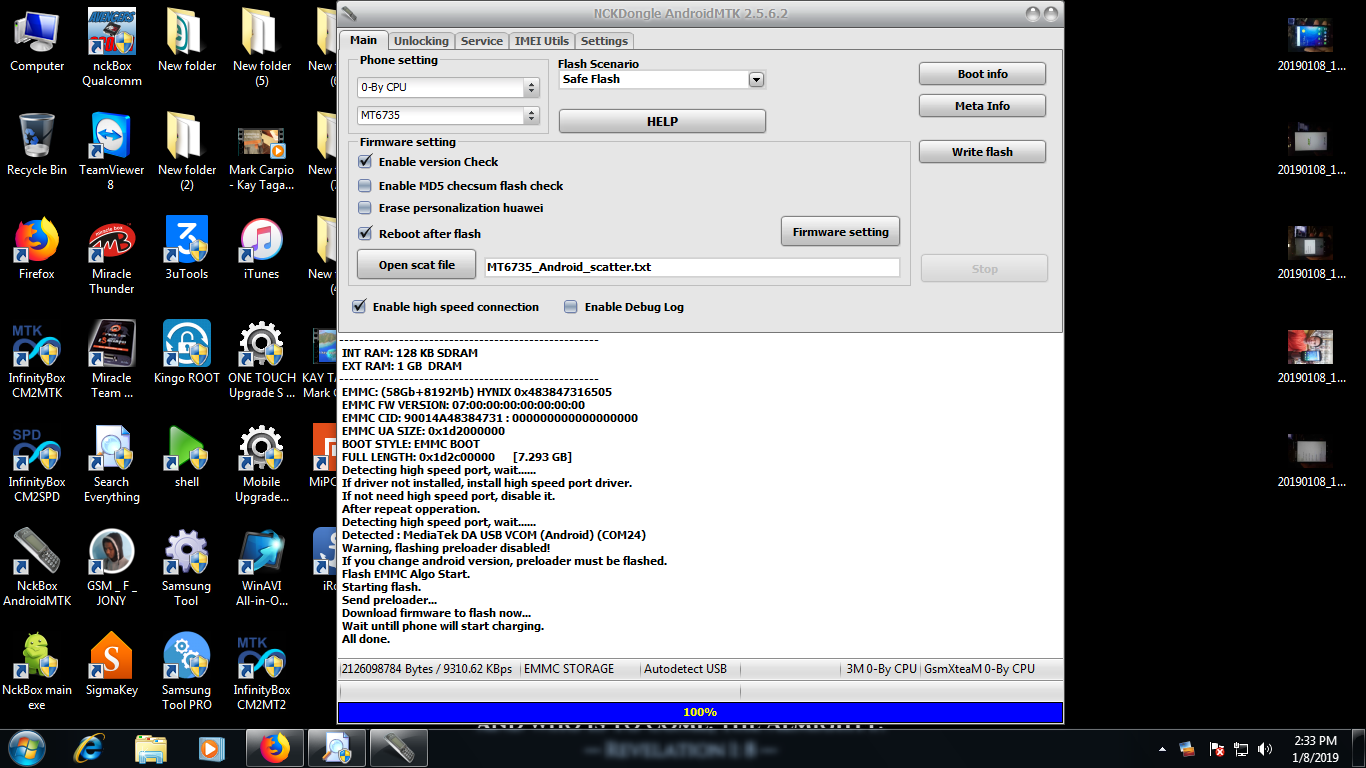The image size is (1366, 768).
Task: Launch TeamViewer 8 from desktop
Action: point(112,151)
